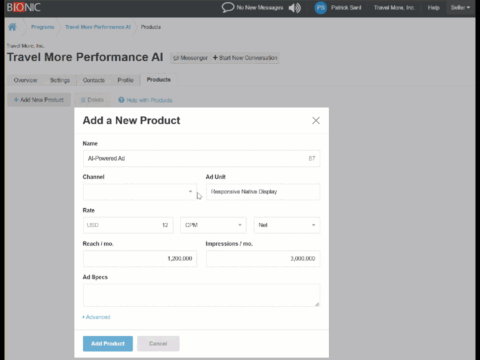Expand the Advanced section
480x360 pixels.
click(x=96, y=317)
